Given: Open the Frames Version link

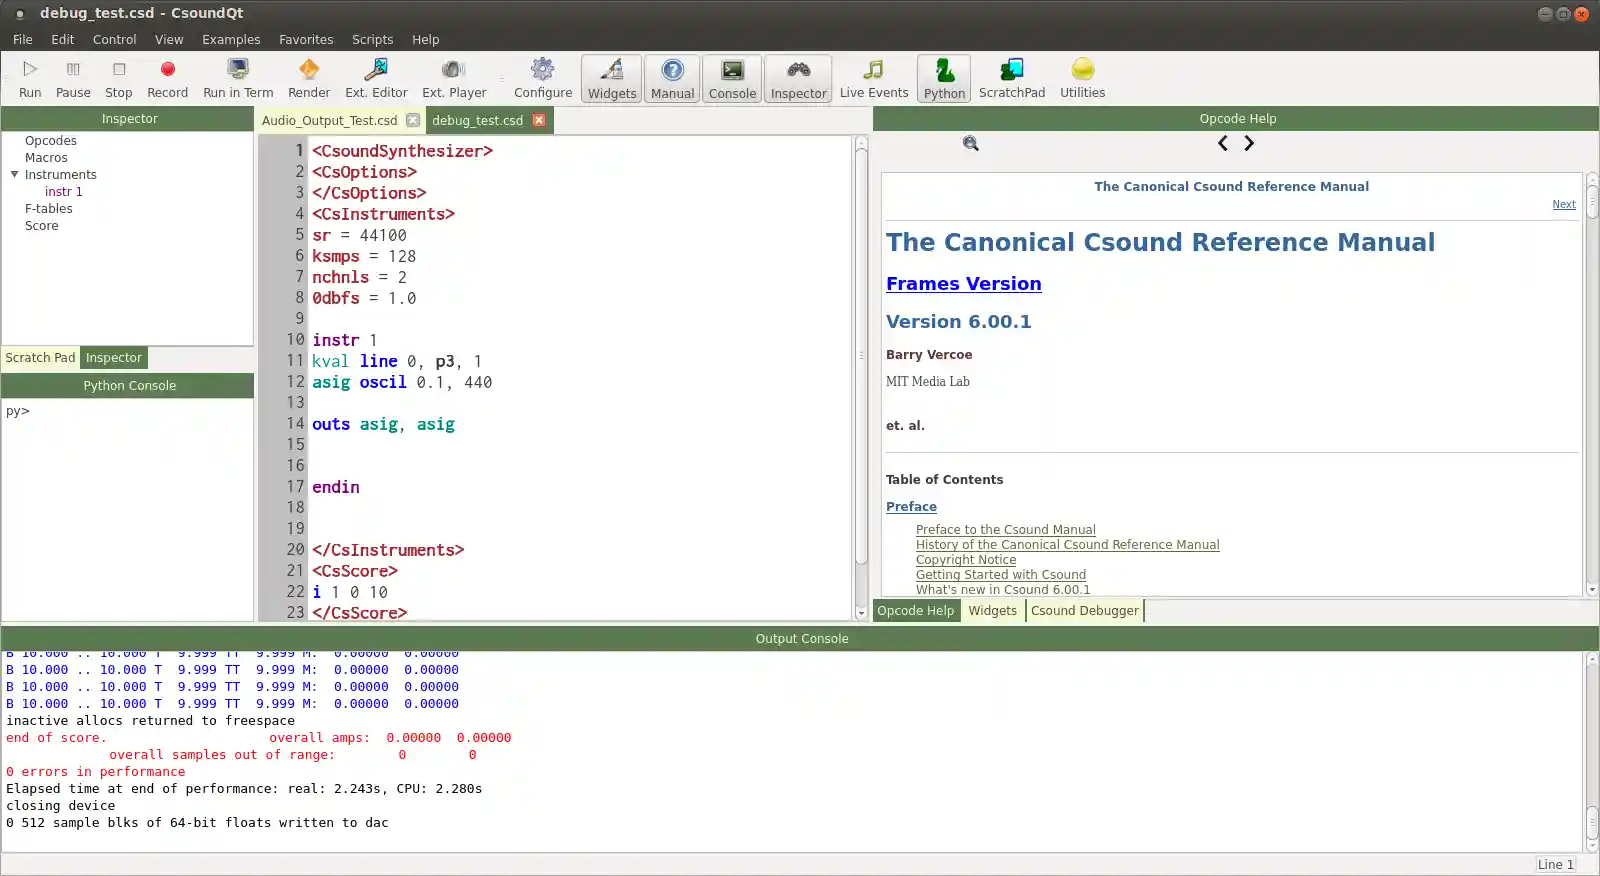Looking at the screenshot, I should pos(964,284).
